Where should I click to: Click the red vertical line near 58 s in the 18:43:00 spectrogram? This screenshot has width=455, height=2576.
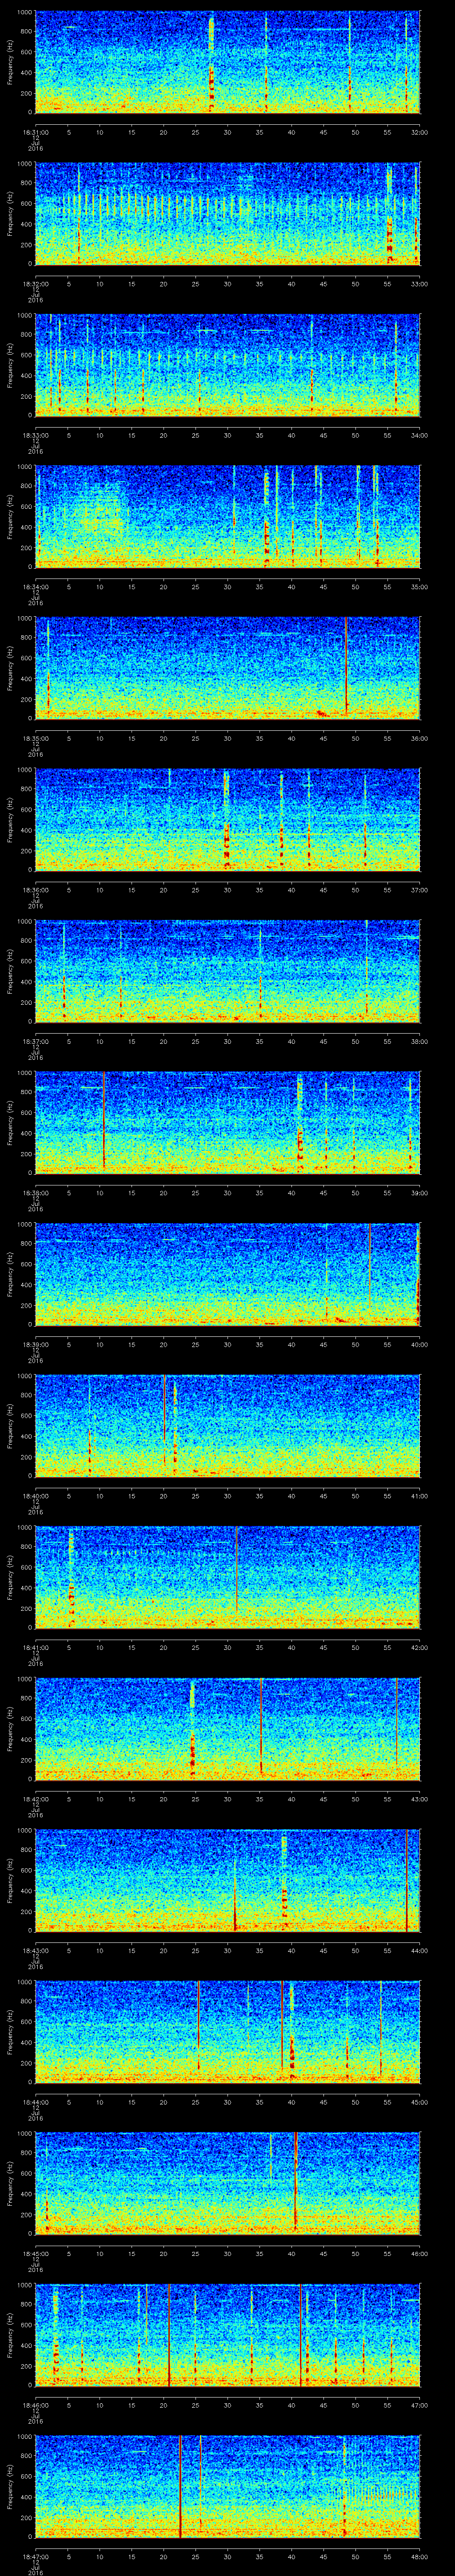[x=406, y=1881]
